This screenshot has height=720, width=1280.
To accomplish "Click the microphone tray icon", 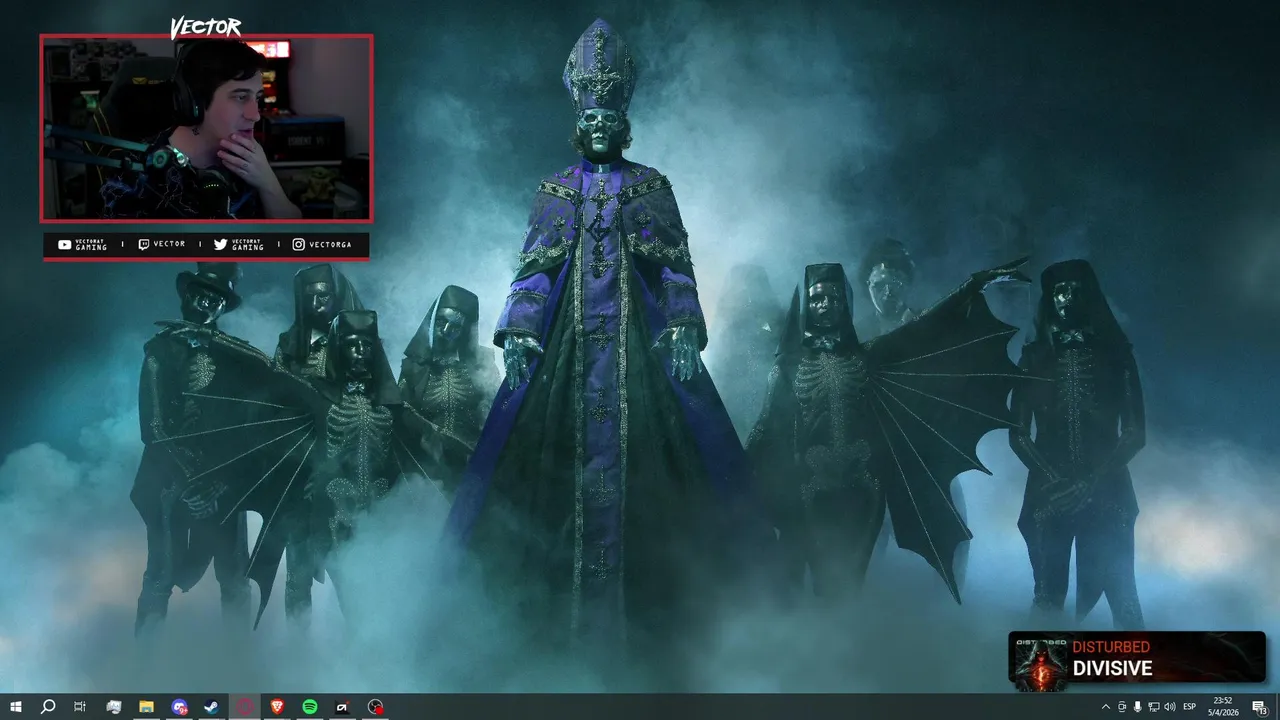I will [x=1137, y=707].
